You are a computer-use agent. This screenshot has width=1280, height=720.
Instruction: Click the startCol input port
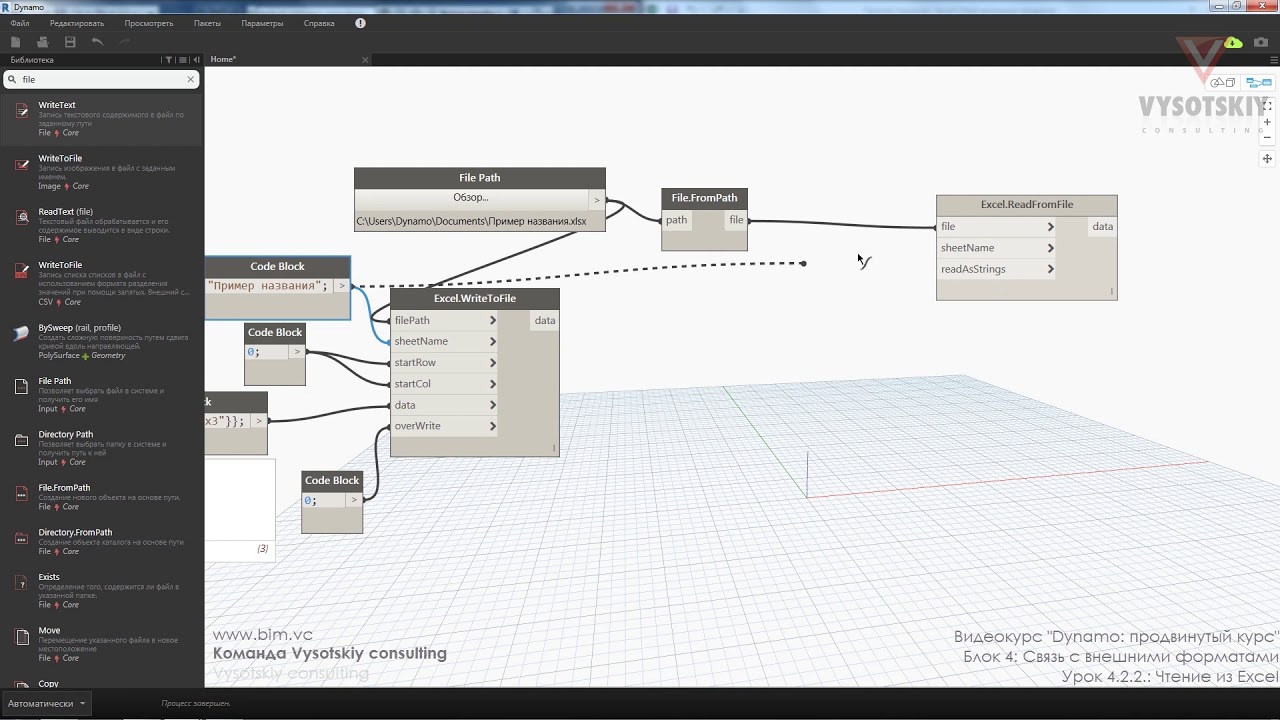(444, 384)
